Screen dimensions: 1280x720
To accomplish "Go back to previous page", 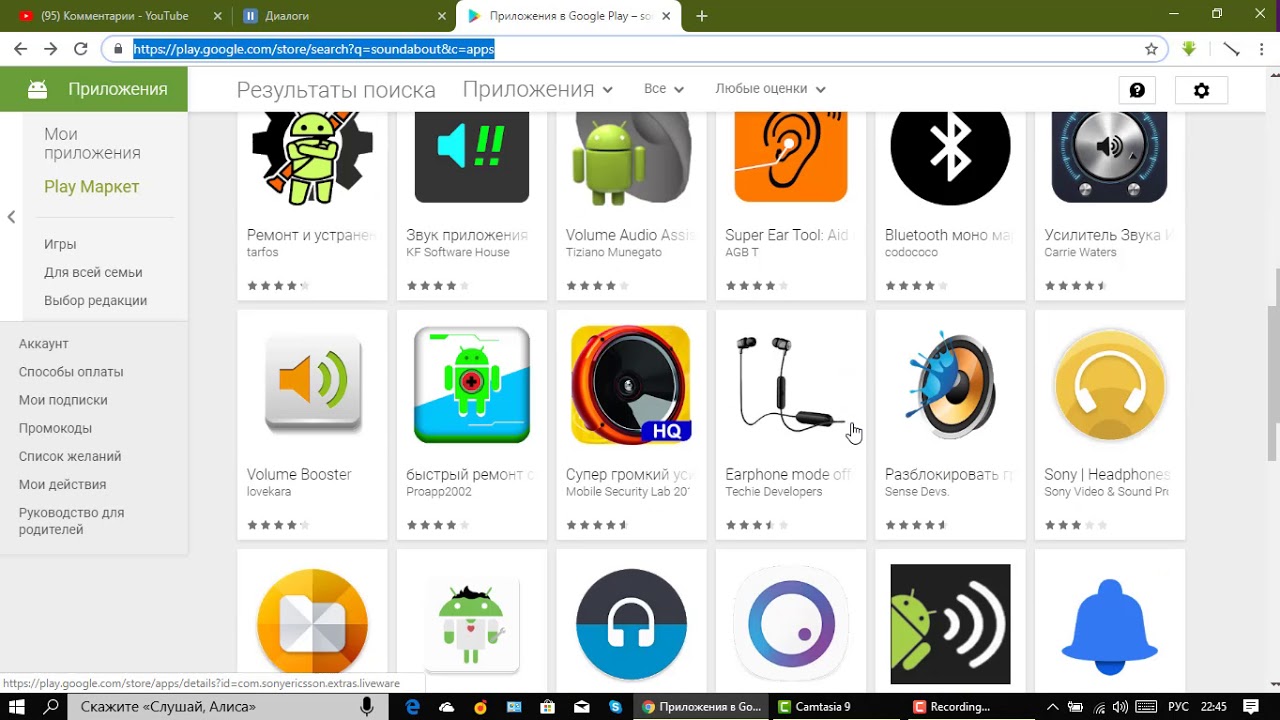I will 20,49.
